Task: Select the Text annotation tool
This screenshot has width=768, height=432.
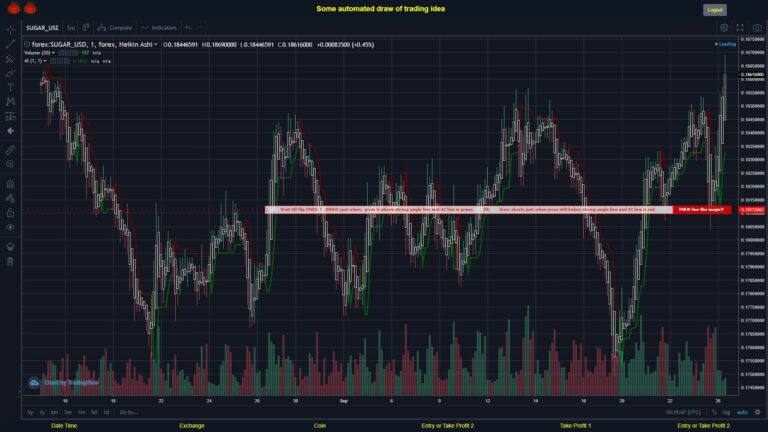Action: 10,88
